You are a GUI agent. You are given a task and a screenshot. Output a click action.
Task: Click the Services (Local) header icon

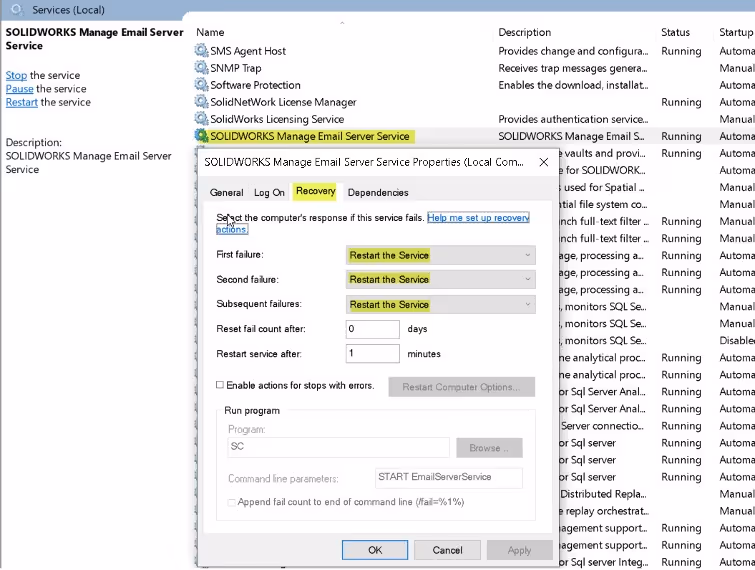pos(17,9)
